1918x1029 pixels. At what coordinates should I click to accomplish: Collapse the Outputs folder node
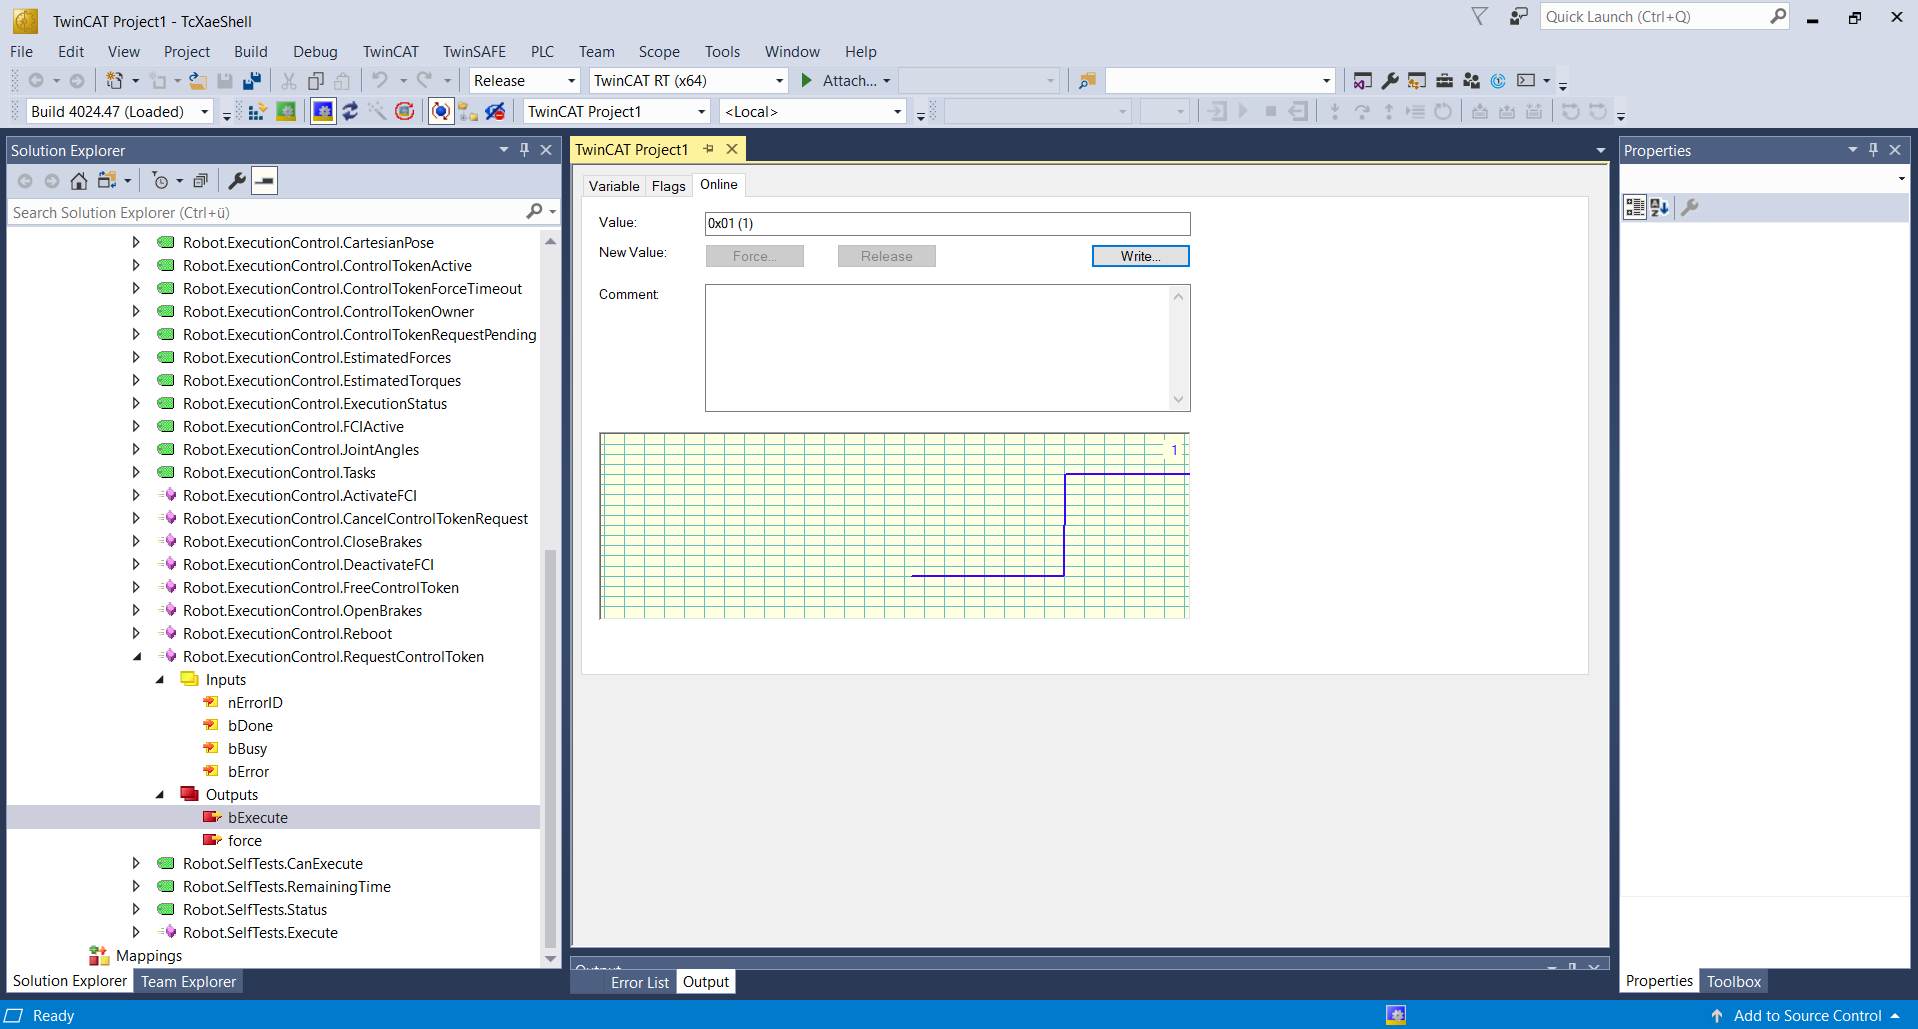[x=160, y=795]
